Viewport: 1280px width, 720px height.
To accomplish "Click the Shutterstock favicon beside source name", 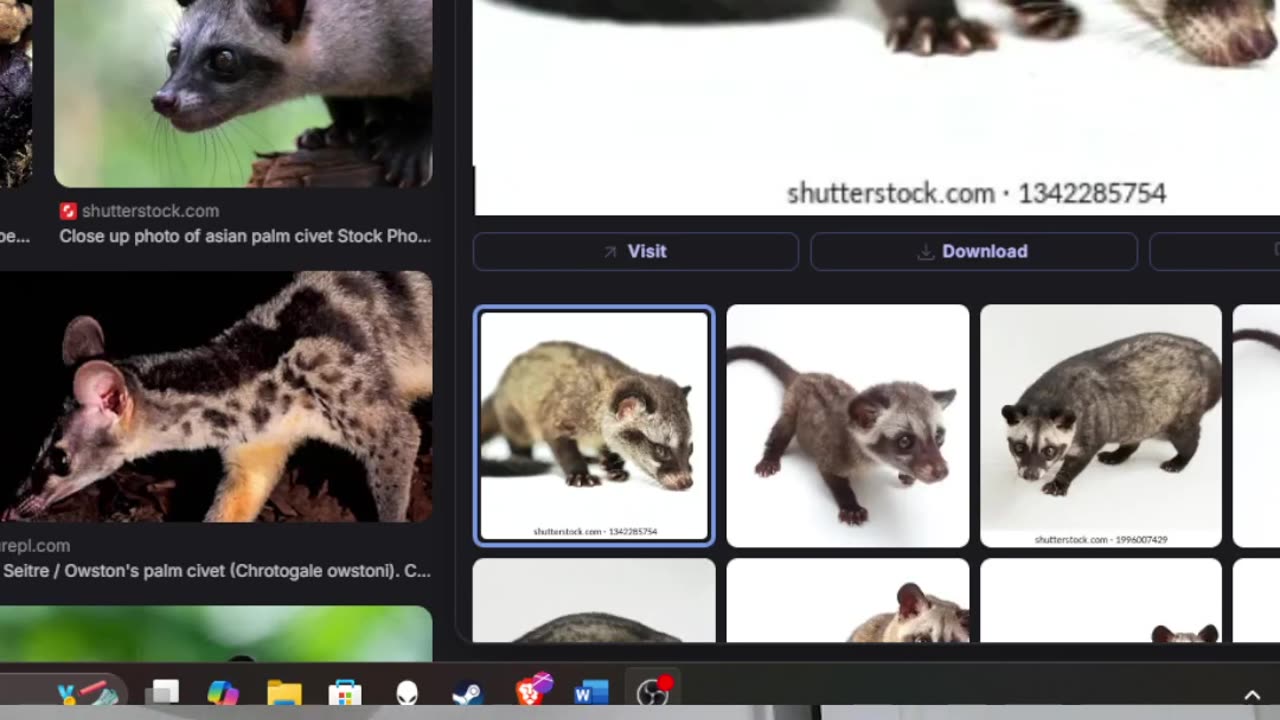I will 68,211.
